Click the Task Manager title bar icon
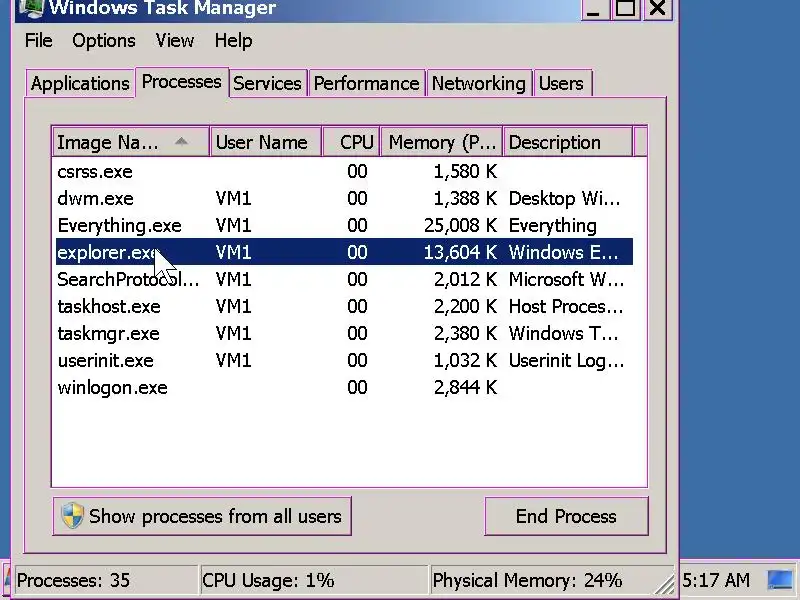Viewport: 800px width, 600px height. 32,8
